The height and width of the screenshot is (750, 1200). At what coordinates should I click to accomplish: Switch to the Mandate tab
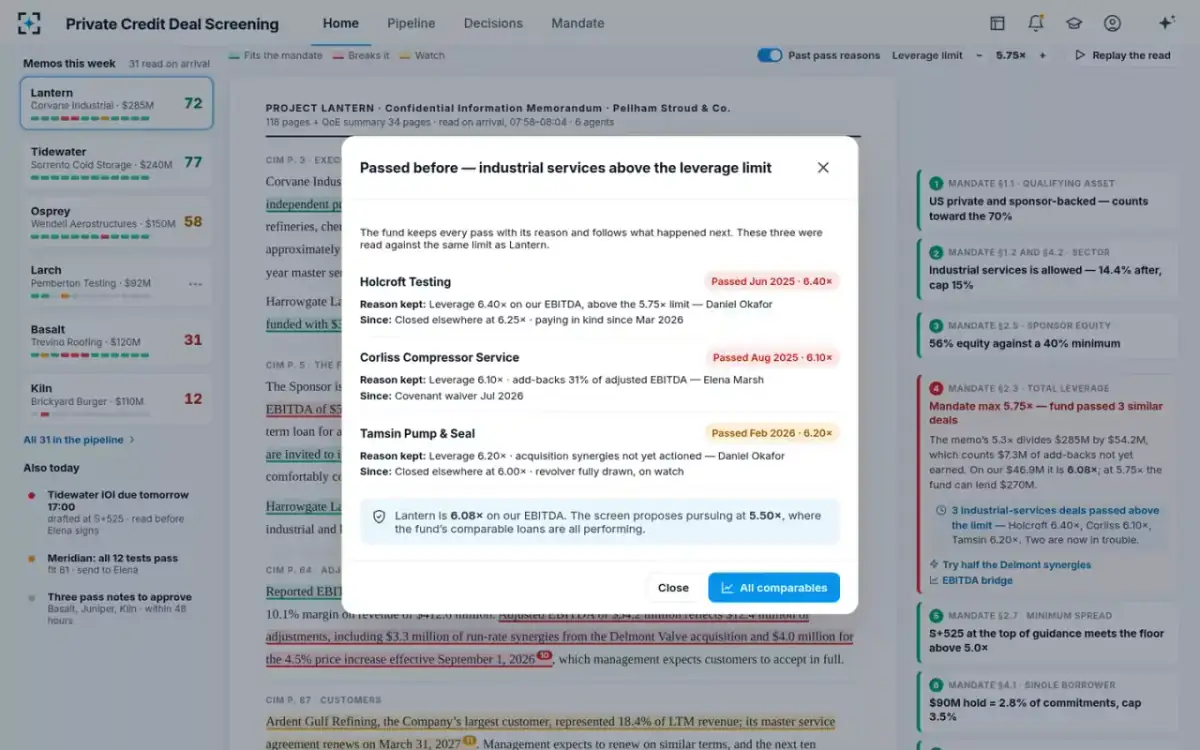[578, 23]
